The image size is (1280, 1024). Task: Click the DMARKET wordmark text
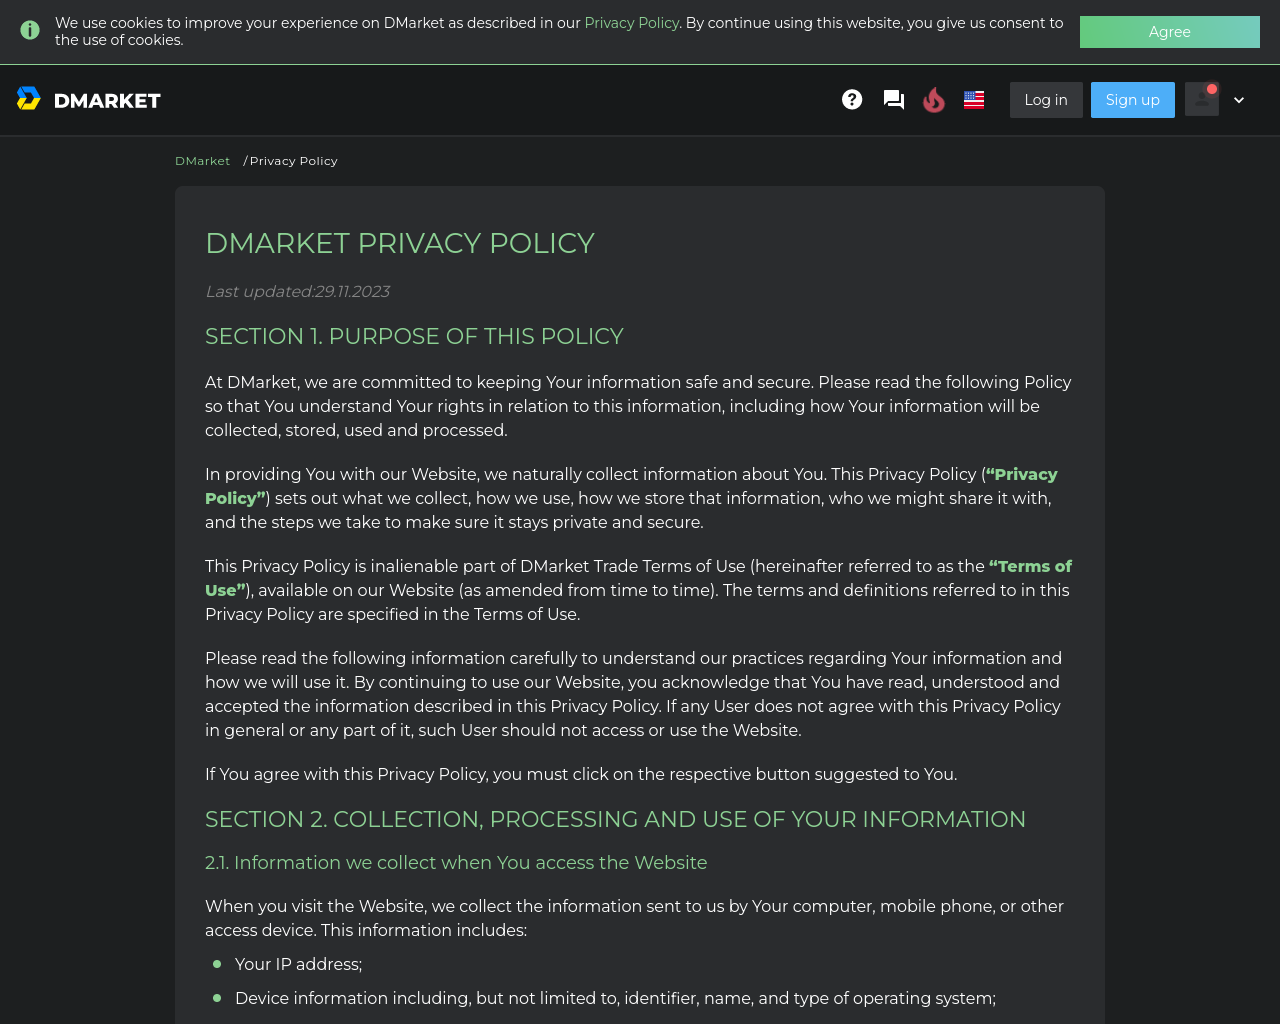[107, 100]
